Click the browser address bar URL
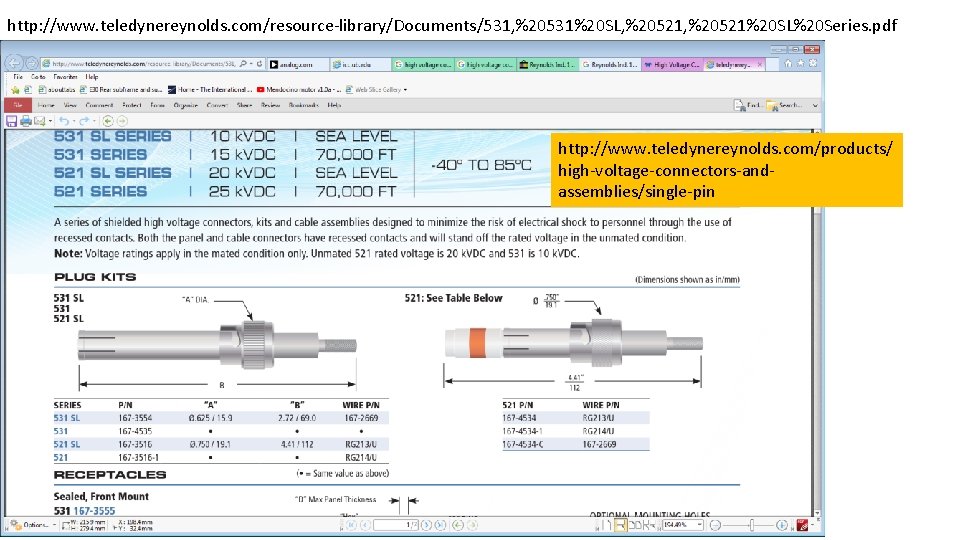 (x=143, y=64)
